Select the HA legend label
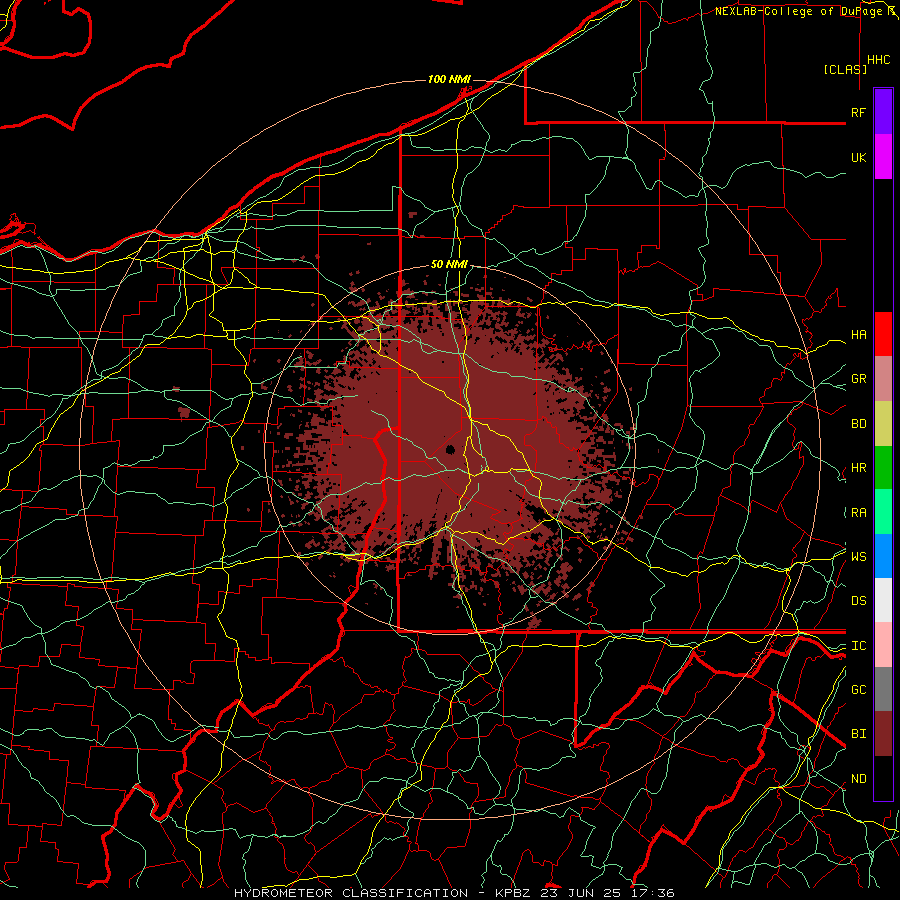Viewport: 900px width, 900px height. click(x=858, y=335)
